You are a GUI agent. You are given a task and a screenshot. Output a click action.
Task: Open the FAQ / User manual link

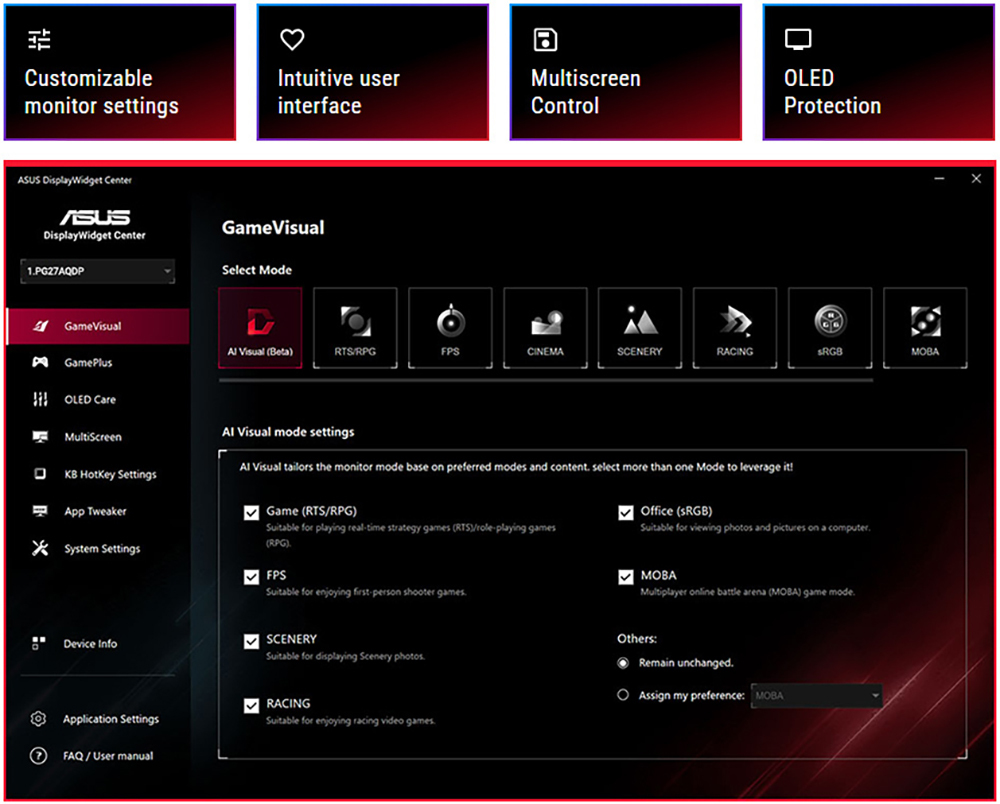108,756
